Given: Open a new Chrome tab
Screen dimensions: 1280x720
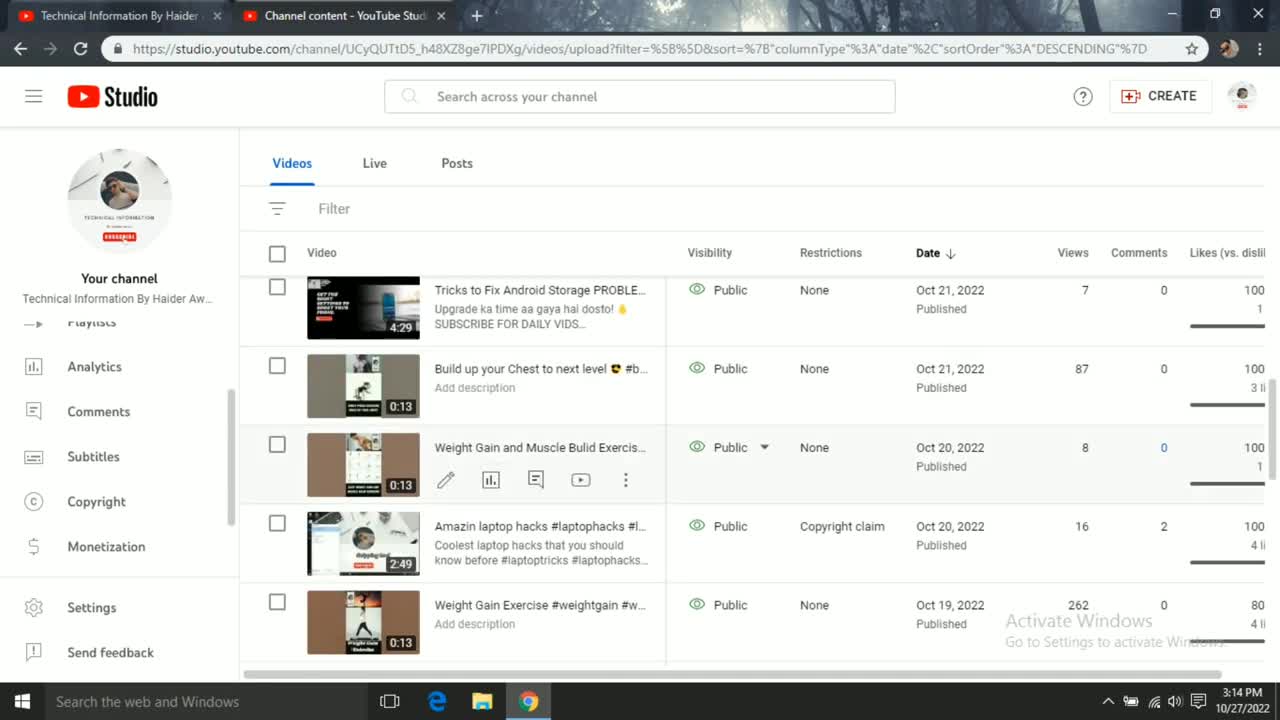Looking at the screenshot, I should click(477, 16).
